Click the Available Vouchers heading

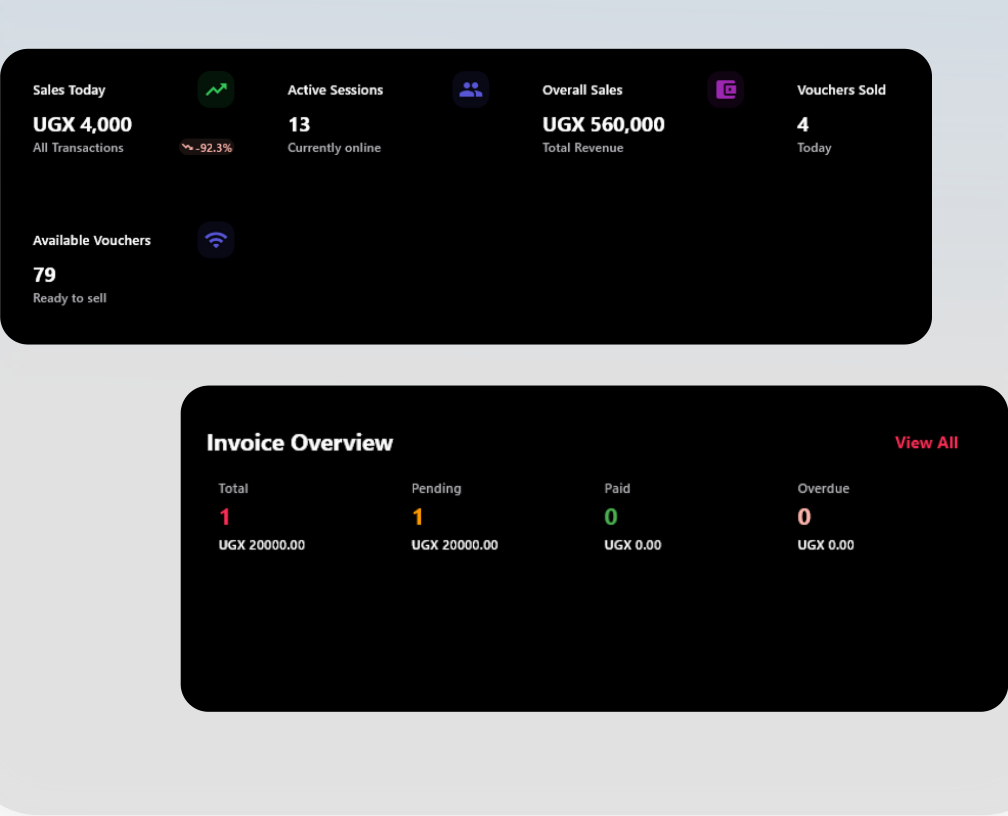[91, 240]
